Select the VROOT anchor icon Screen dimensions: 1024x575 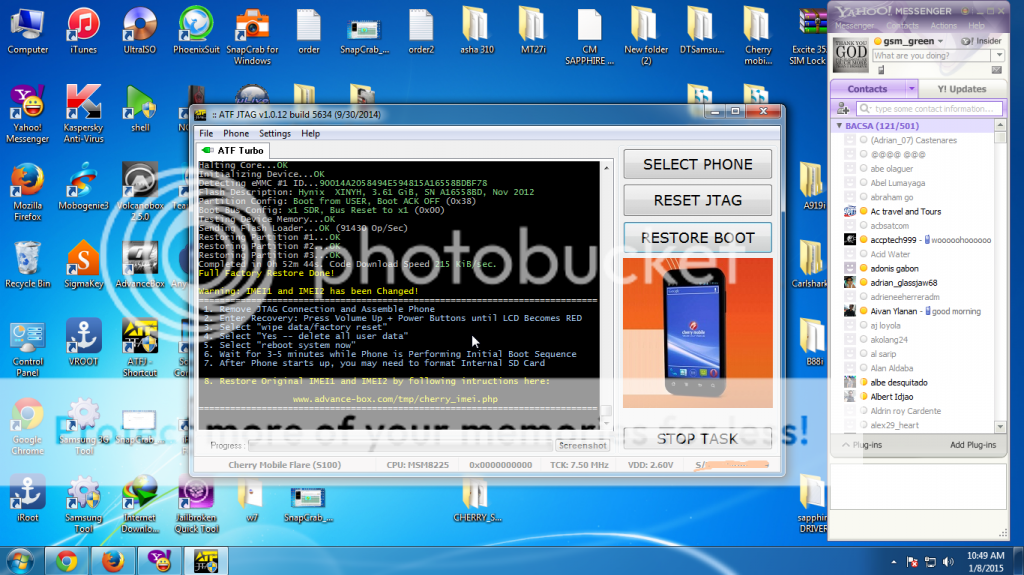tap(83, 338)
